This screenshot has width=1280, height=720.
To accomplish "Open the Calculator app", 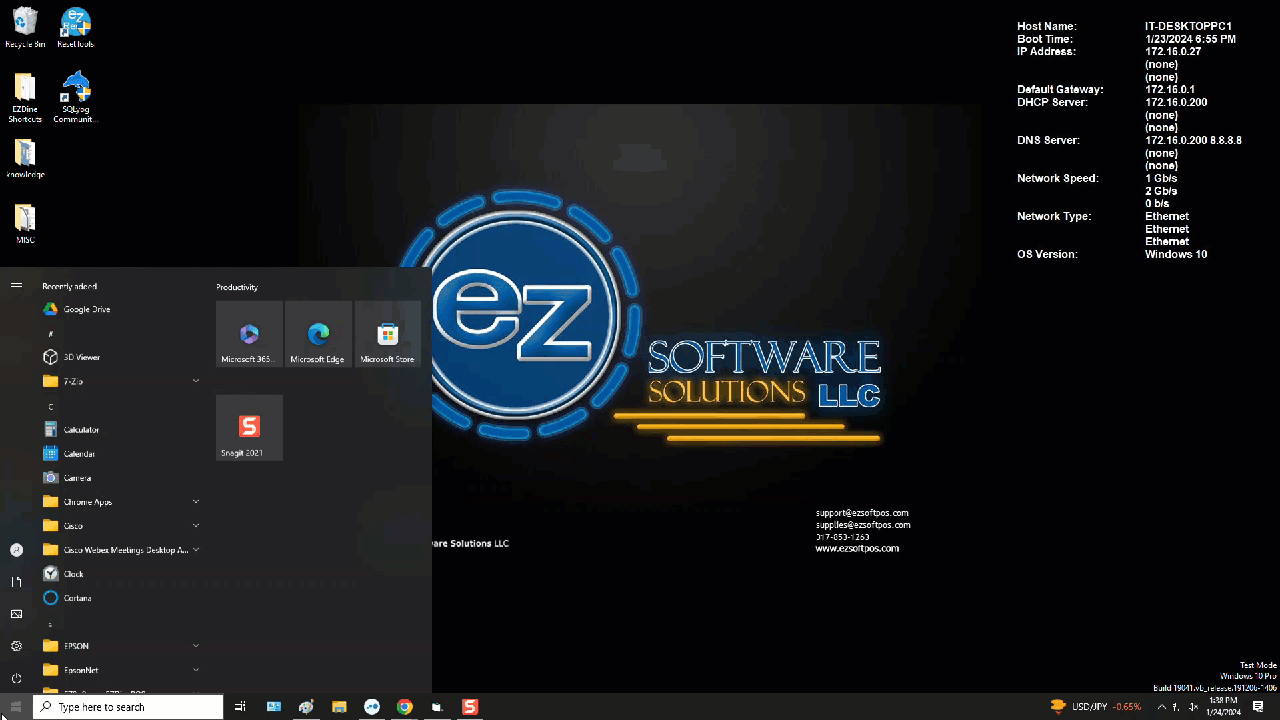I will pyautogui.click(x=120, y=429).
